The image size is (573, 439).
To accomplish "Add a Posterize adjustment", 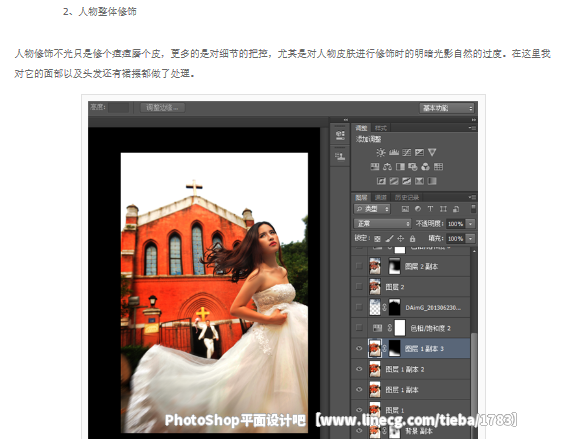I will [394, 181].
